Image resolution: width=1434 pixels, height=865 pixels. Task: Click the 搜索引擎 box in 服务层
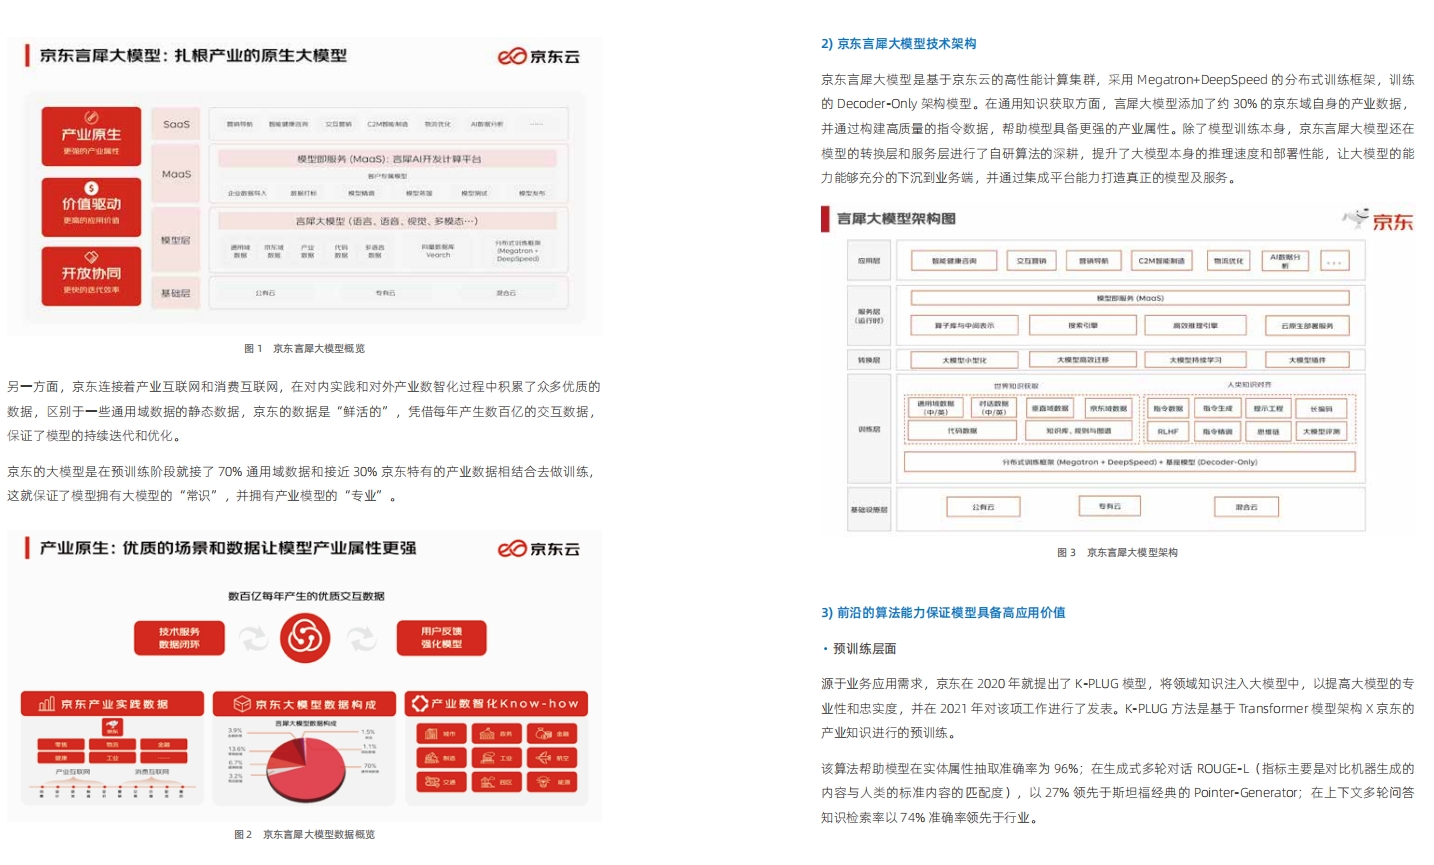coord(1083,326)
